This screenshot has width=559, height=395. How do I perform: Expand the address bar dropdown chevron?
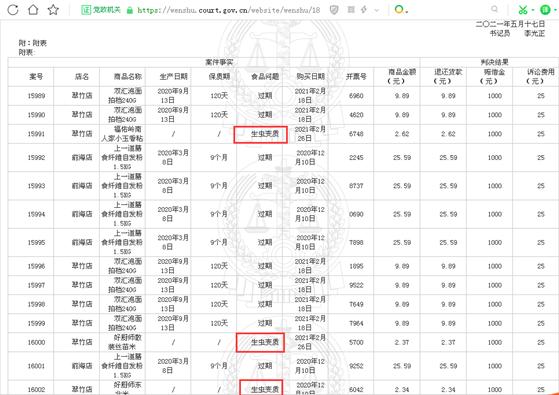click(x=377, y=10)
